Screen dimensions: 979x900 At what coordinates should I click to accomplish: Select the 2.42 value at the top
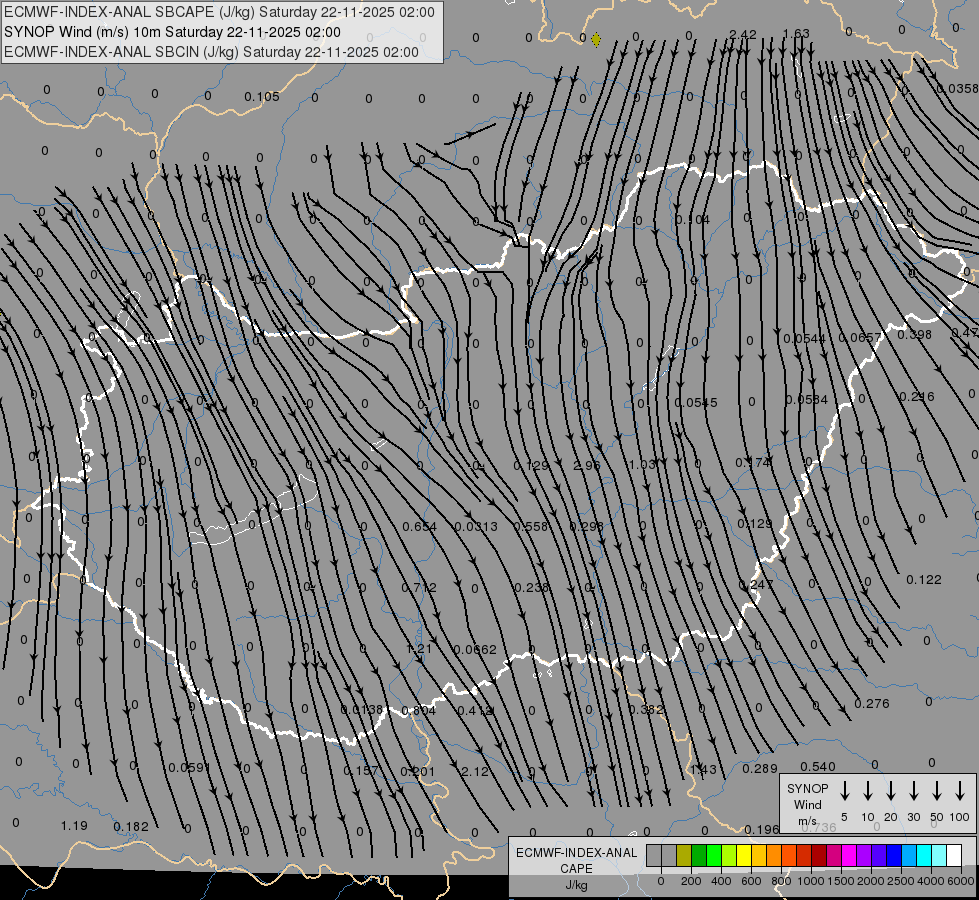pyautogui.click(x=743, y=35)
